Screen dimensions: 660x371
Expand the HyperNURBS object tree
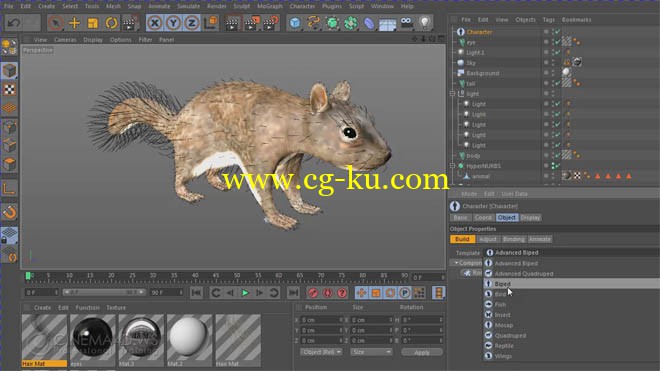tap(453, 166)
